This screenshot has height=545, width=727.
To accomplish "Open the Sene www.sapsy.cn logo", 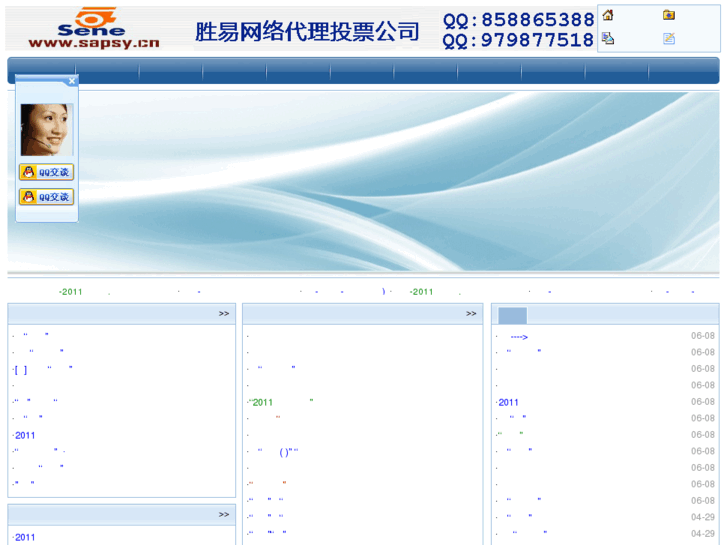I will (x=94, y=28).
